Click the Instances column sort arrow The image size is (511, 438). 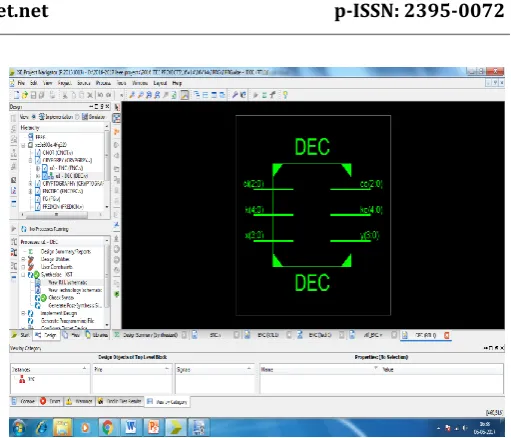84,369
